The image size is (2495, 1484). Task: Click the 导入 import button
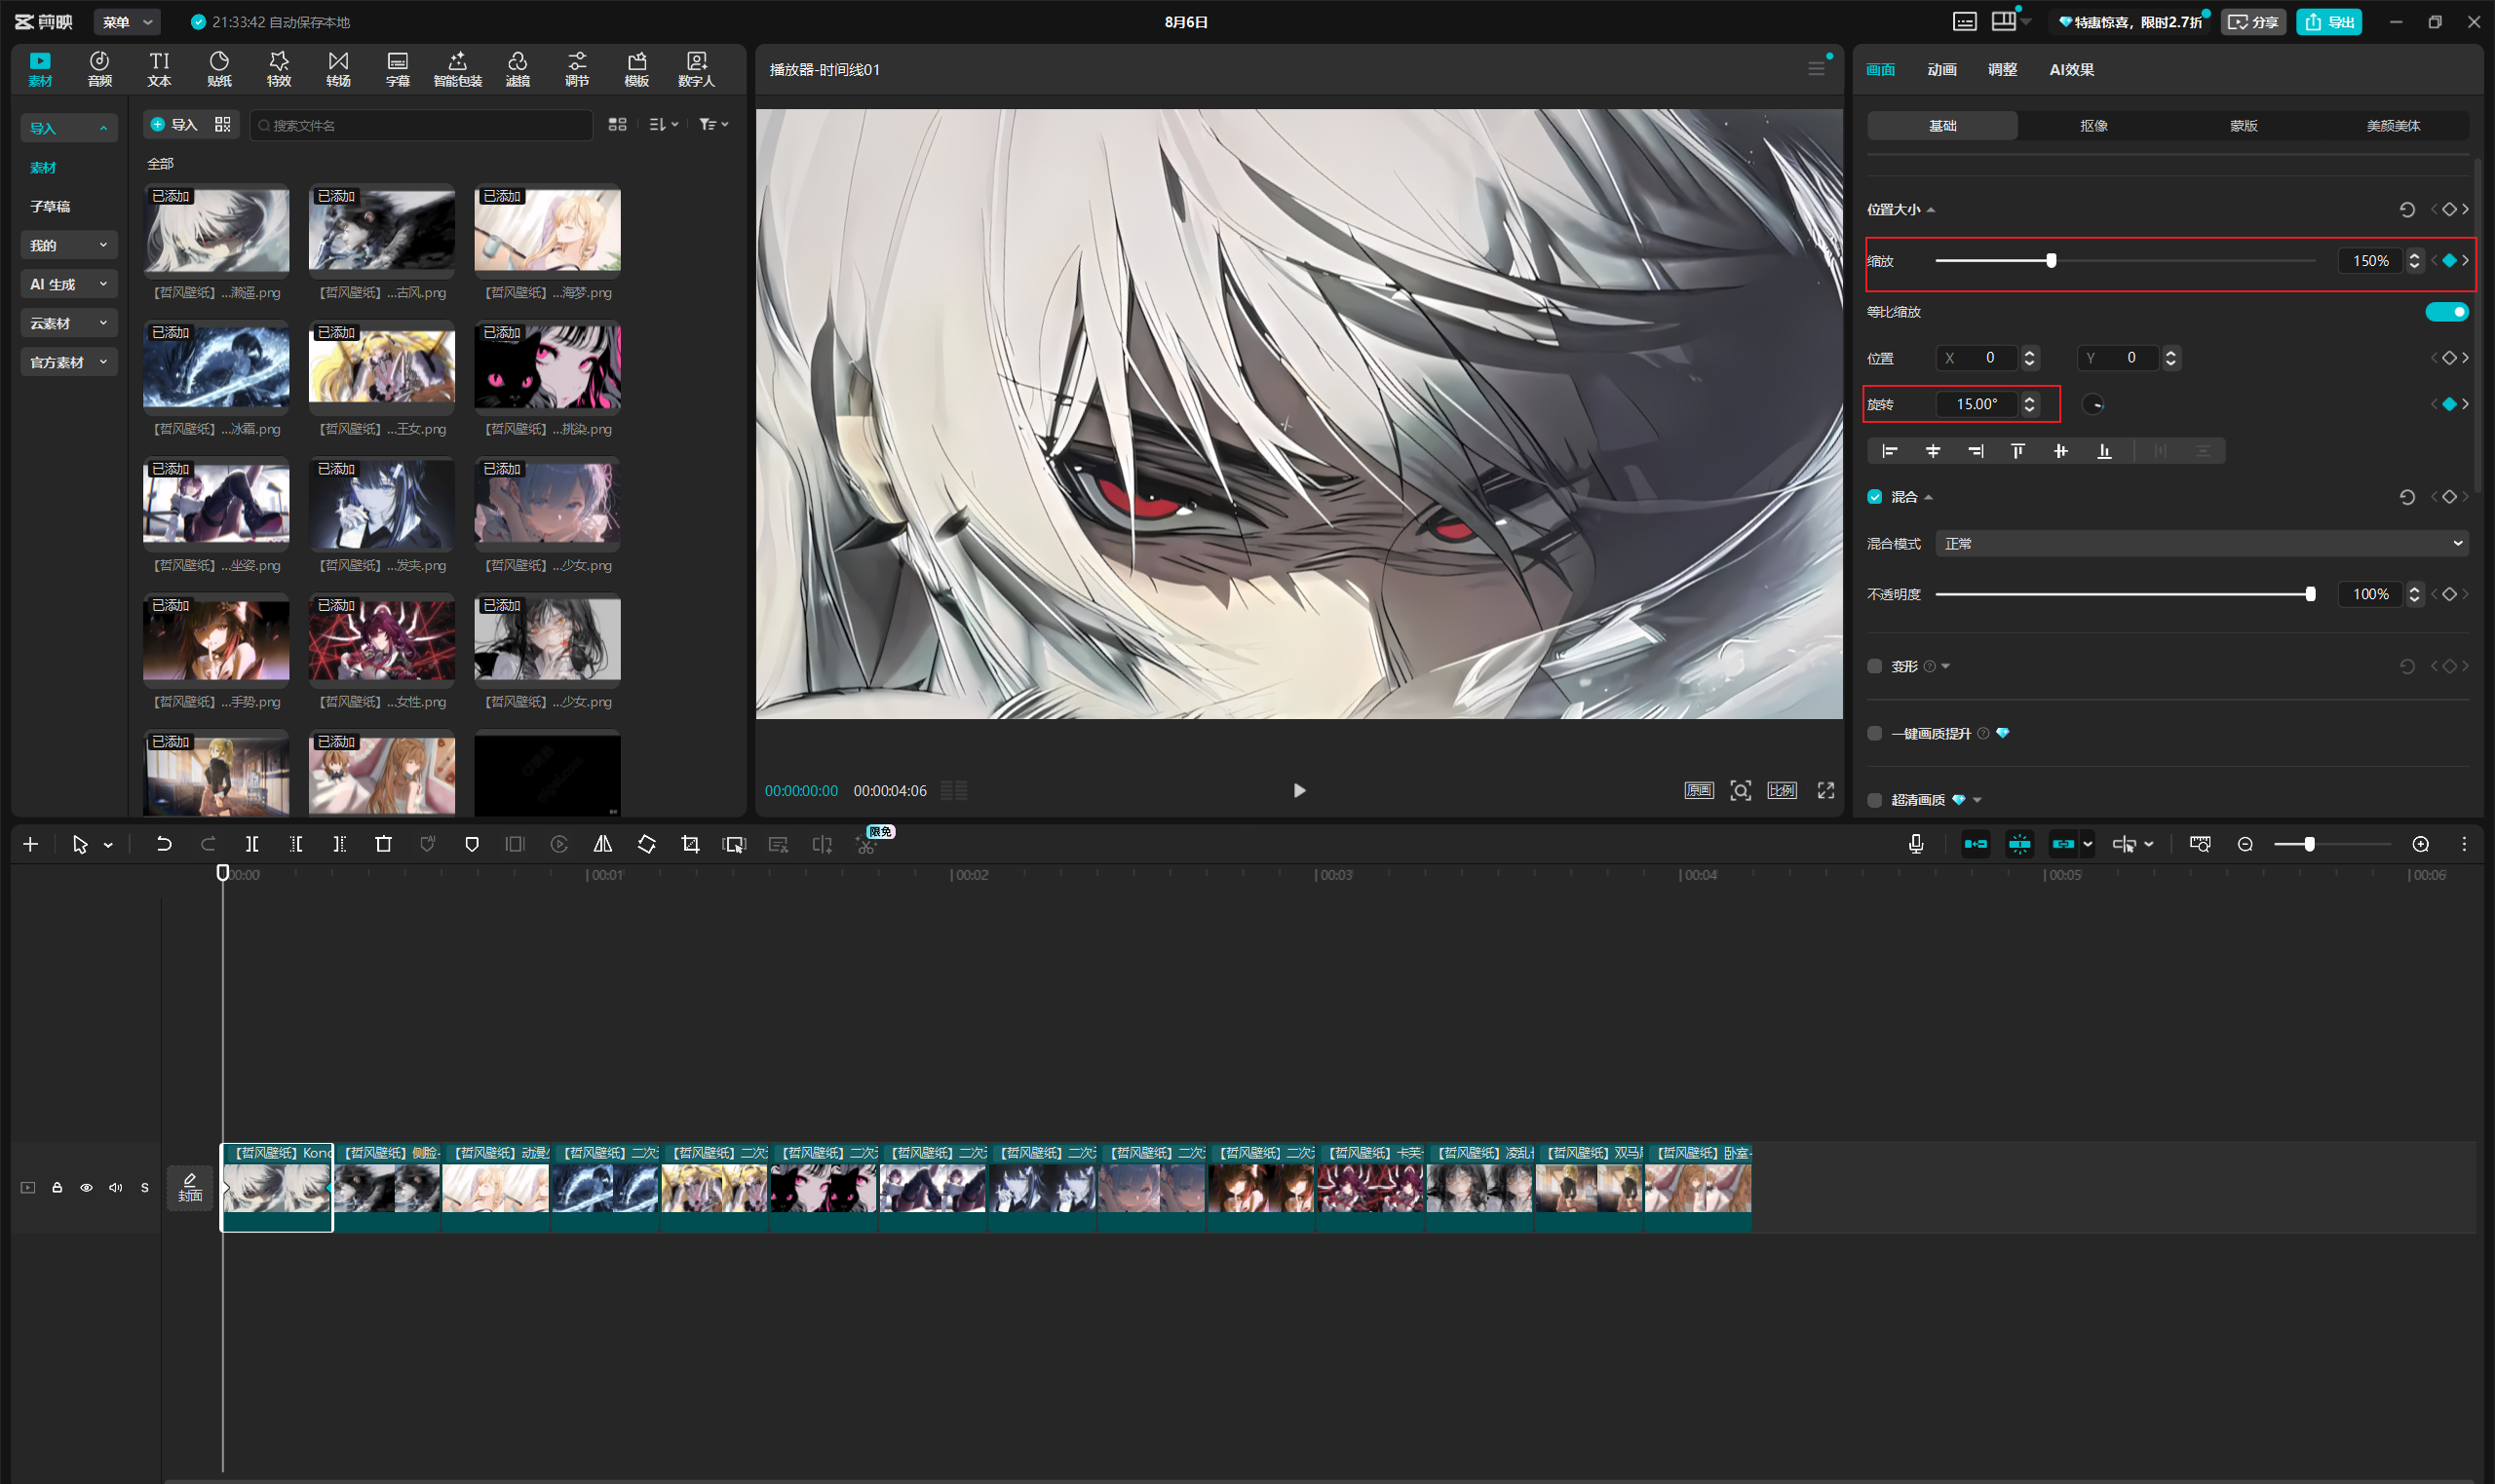point(174,124)
